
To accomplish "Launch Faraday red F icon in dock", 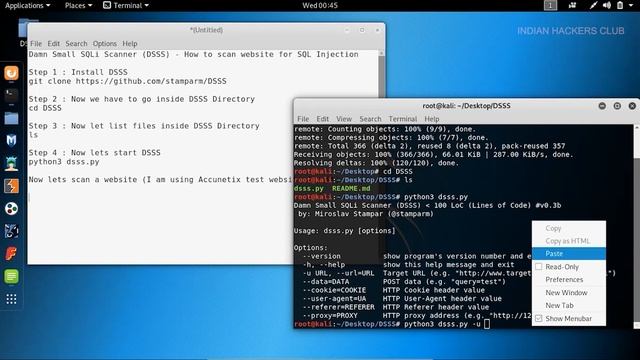I will point(11,254).
